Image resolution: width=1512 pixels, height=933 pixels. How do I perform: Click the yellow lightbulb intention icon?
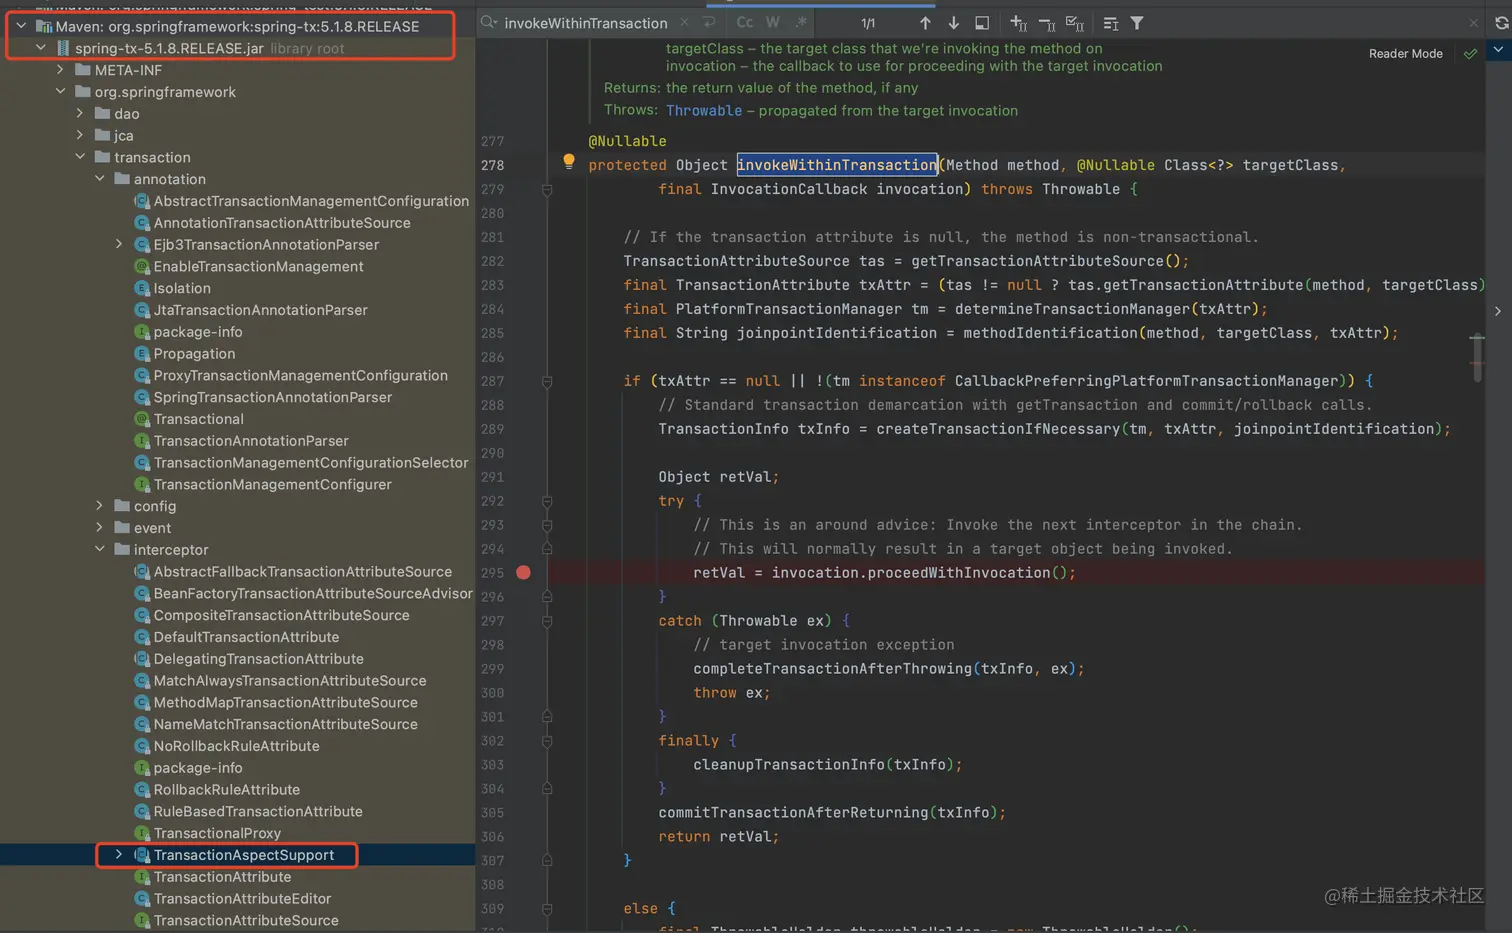[x=569, y=161]
